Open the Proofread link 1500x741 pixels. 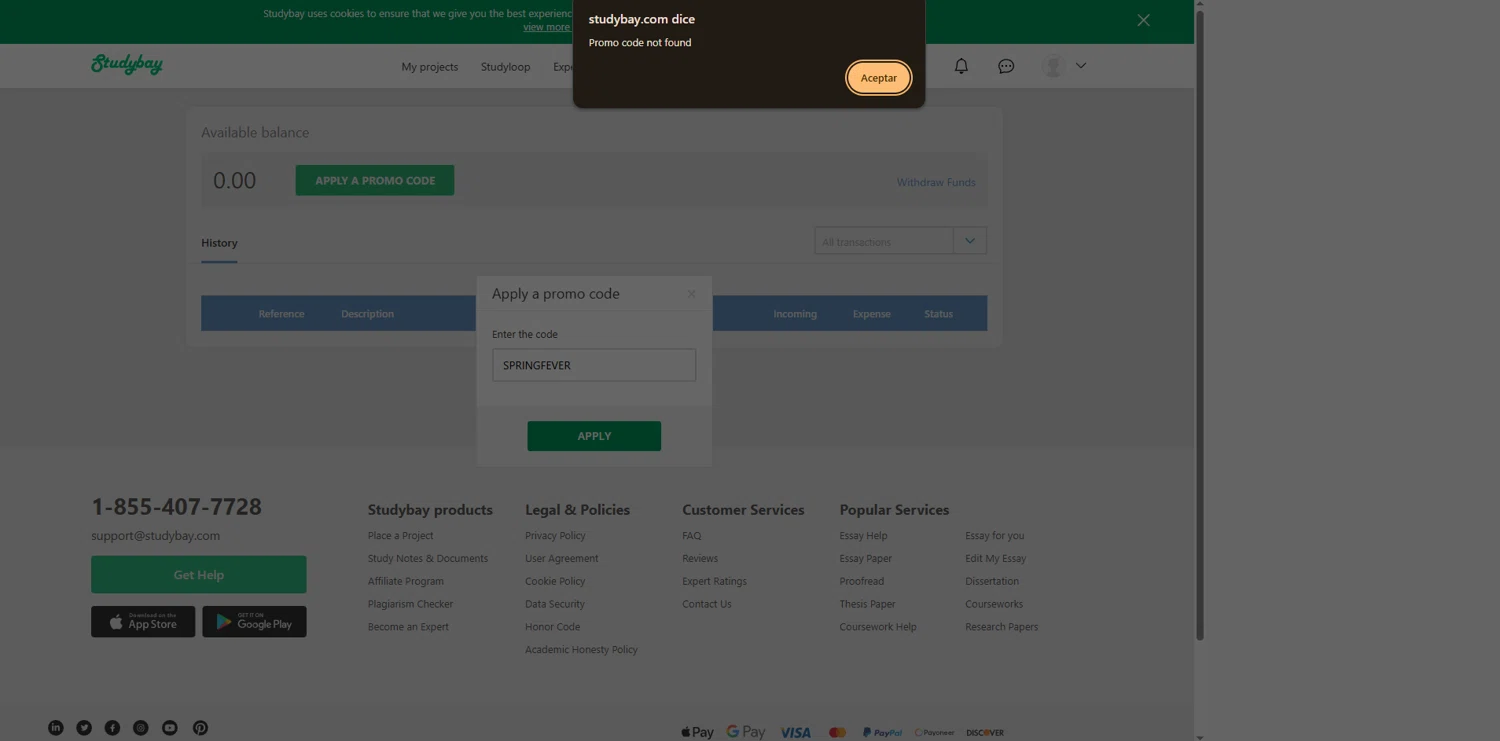(862, 581)
